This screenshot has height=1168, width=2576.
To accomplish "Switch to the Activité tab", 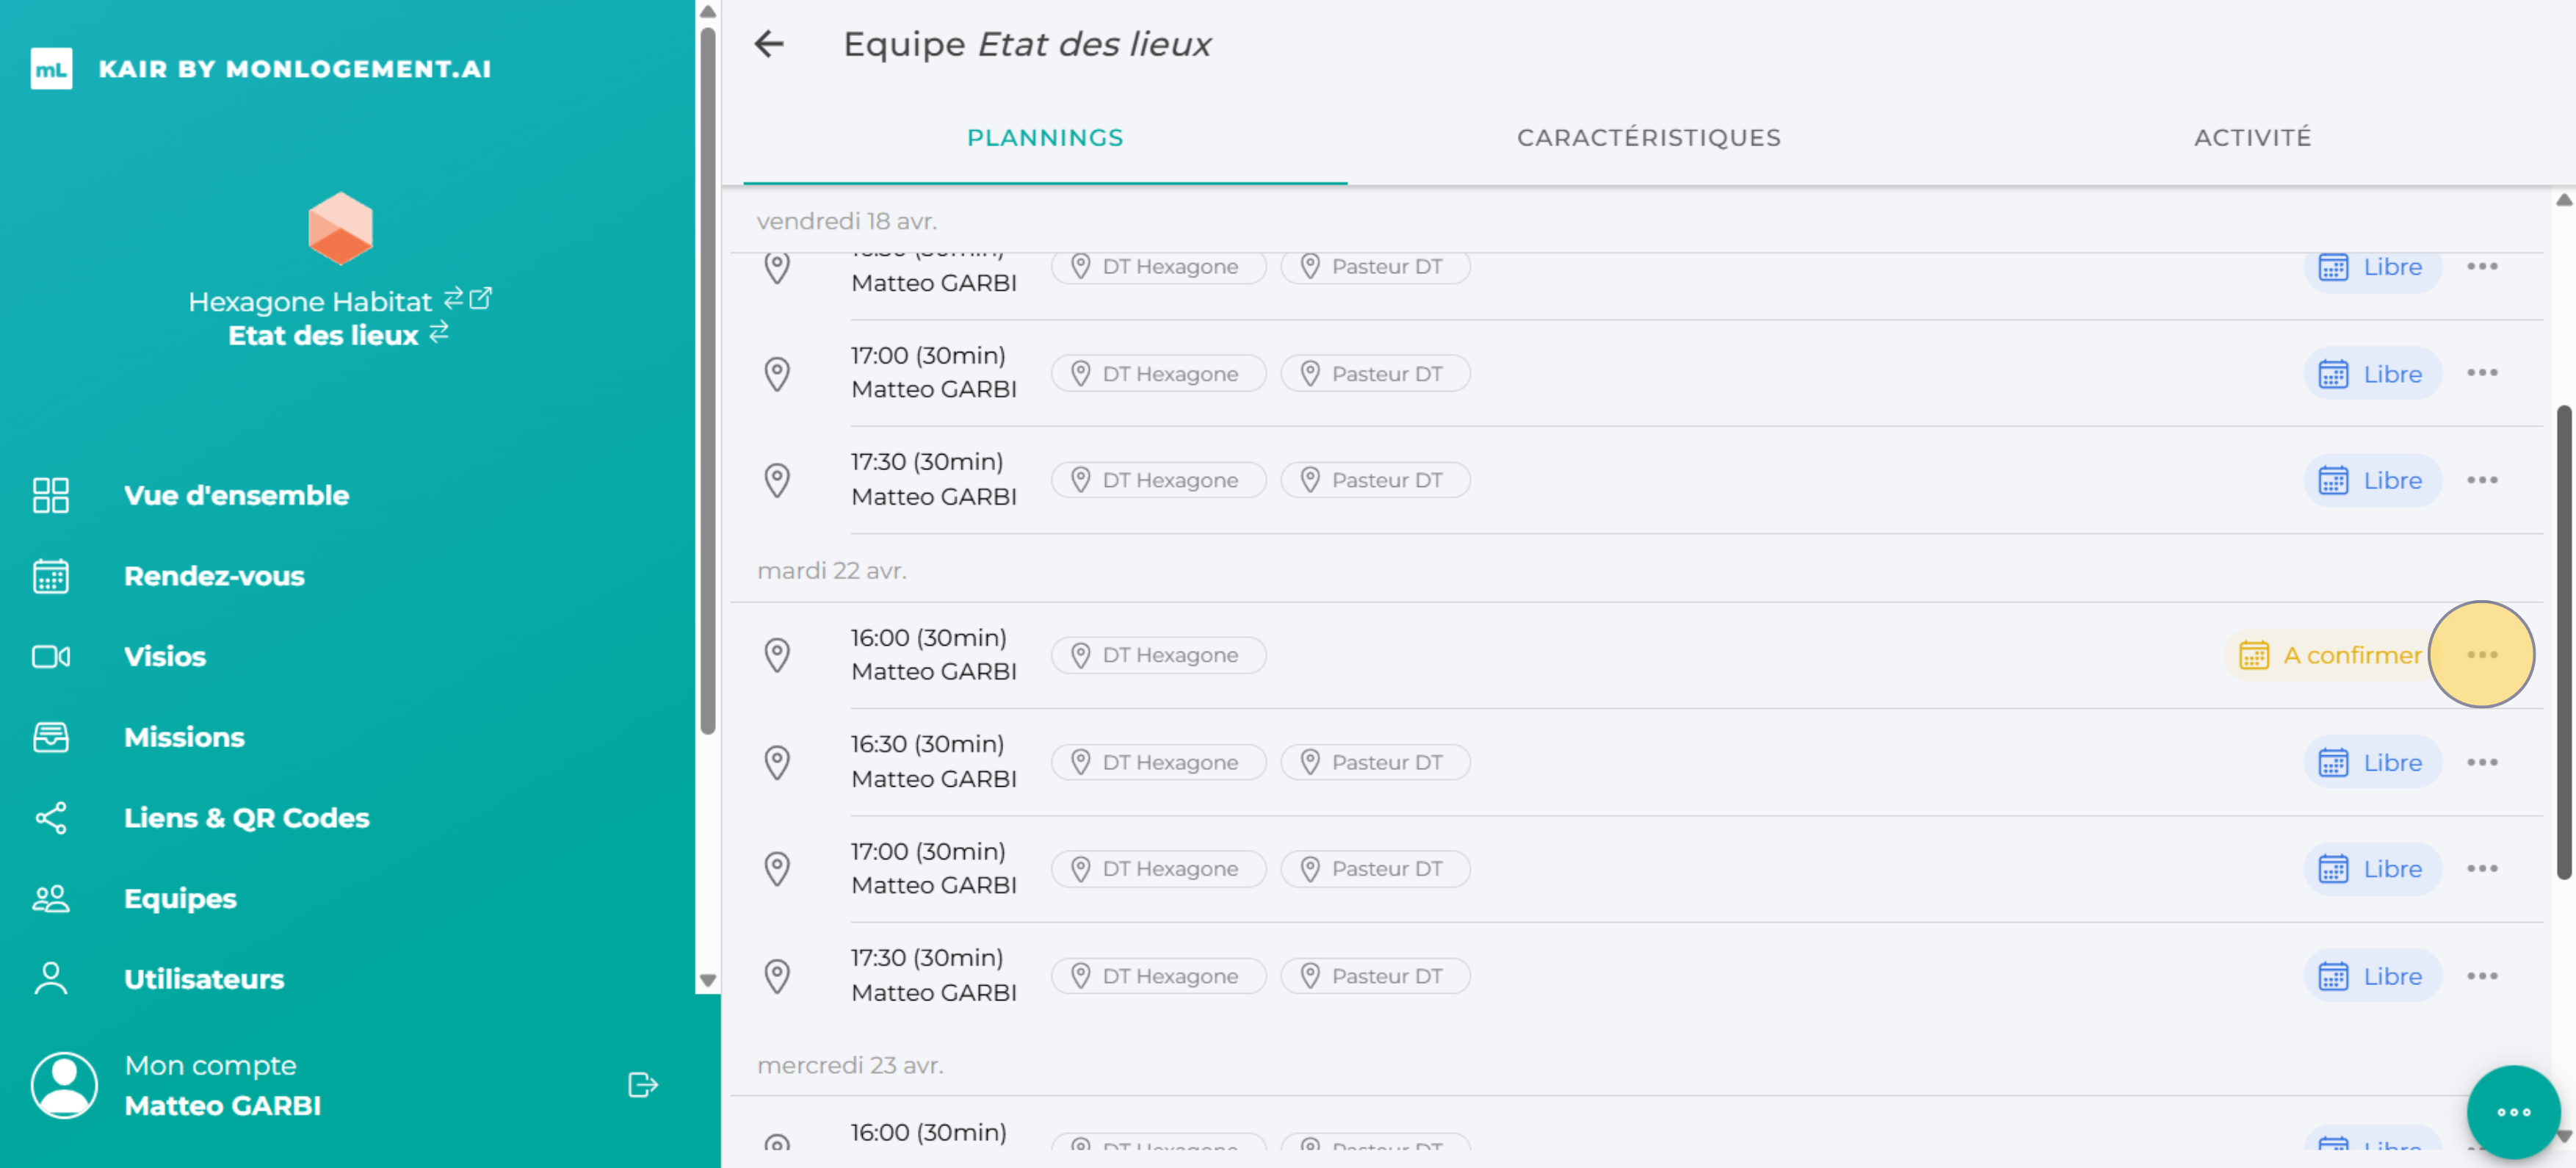I will pyautogui.click(x=2252, y=138).
